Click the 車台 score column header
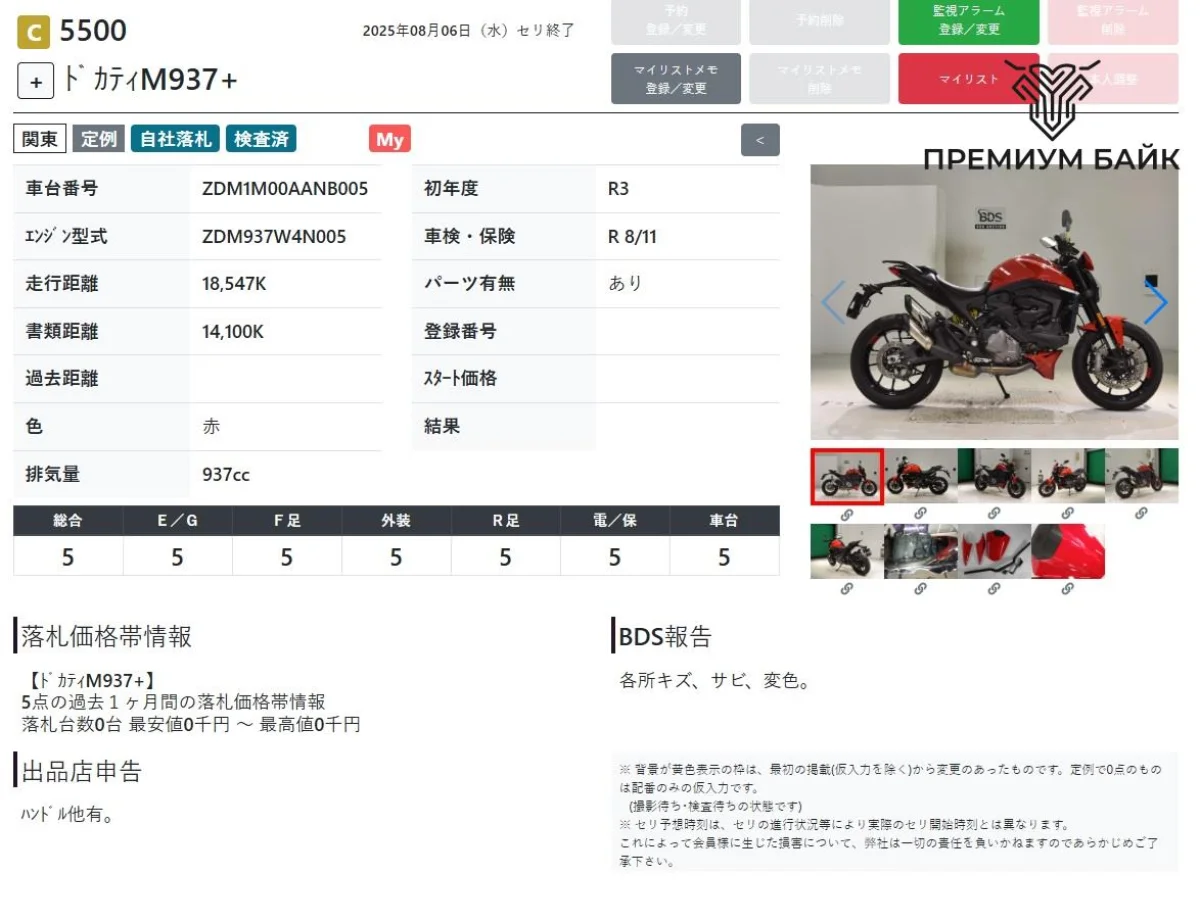Screen dimensions: 1200x922 [724, 521]
